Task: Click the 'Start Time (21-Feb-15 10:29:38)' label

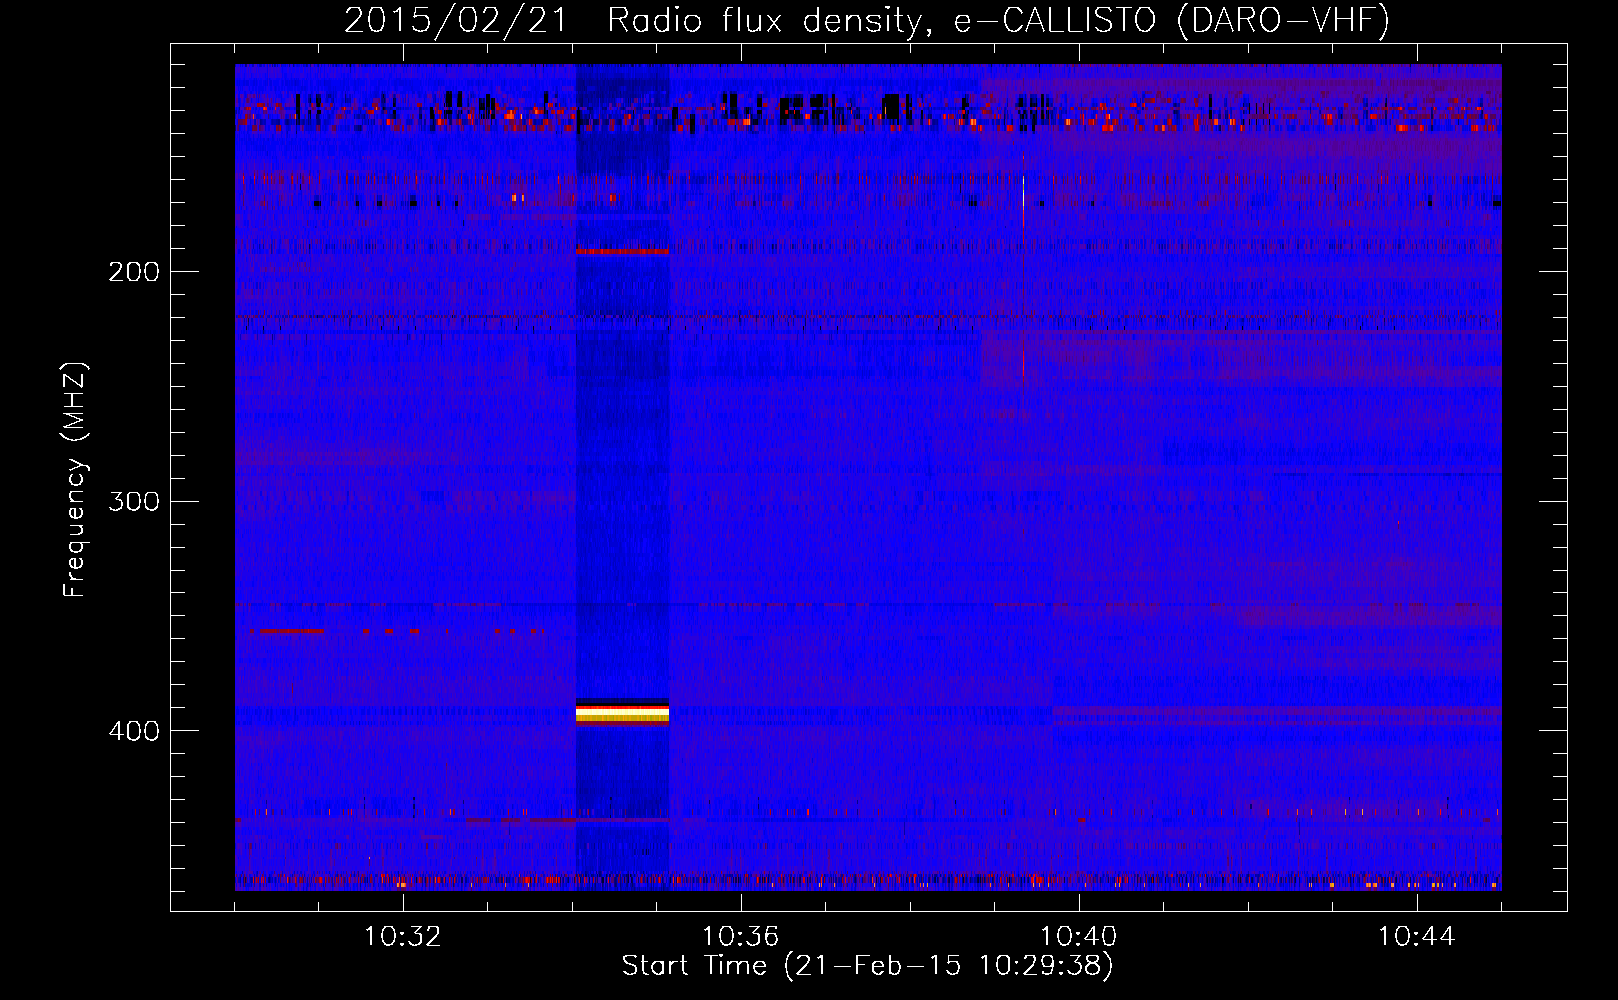Action: [868, 966]
